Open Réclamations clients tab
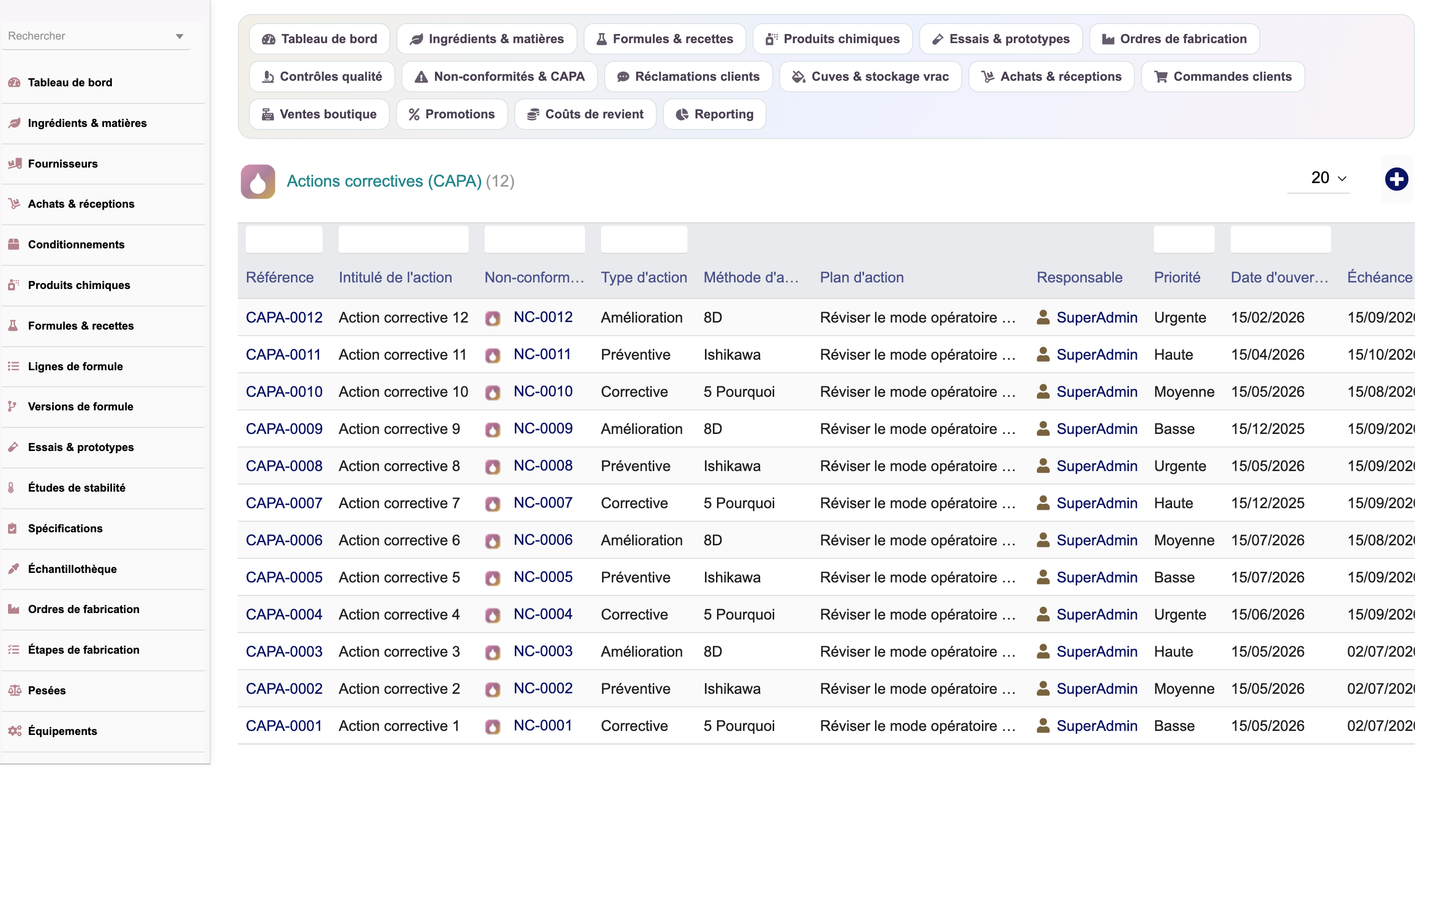This screenshot has height=903, width=1445. [688, 77]
